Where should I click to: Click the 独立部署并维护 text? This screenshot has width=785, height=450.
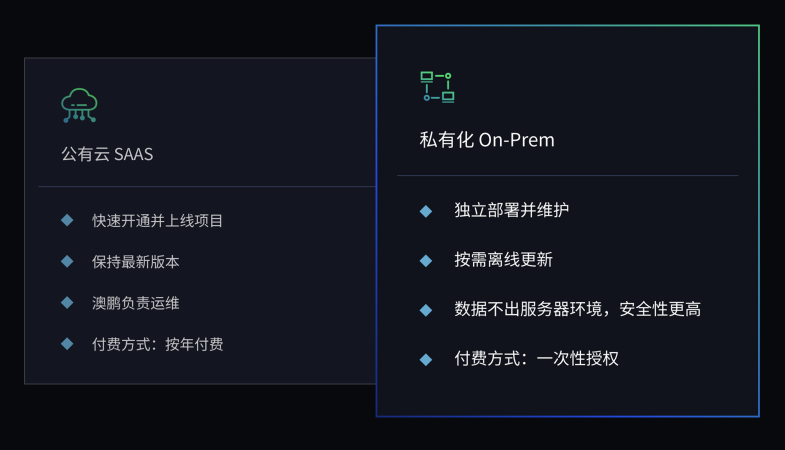click(512, 210)
